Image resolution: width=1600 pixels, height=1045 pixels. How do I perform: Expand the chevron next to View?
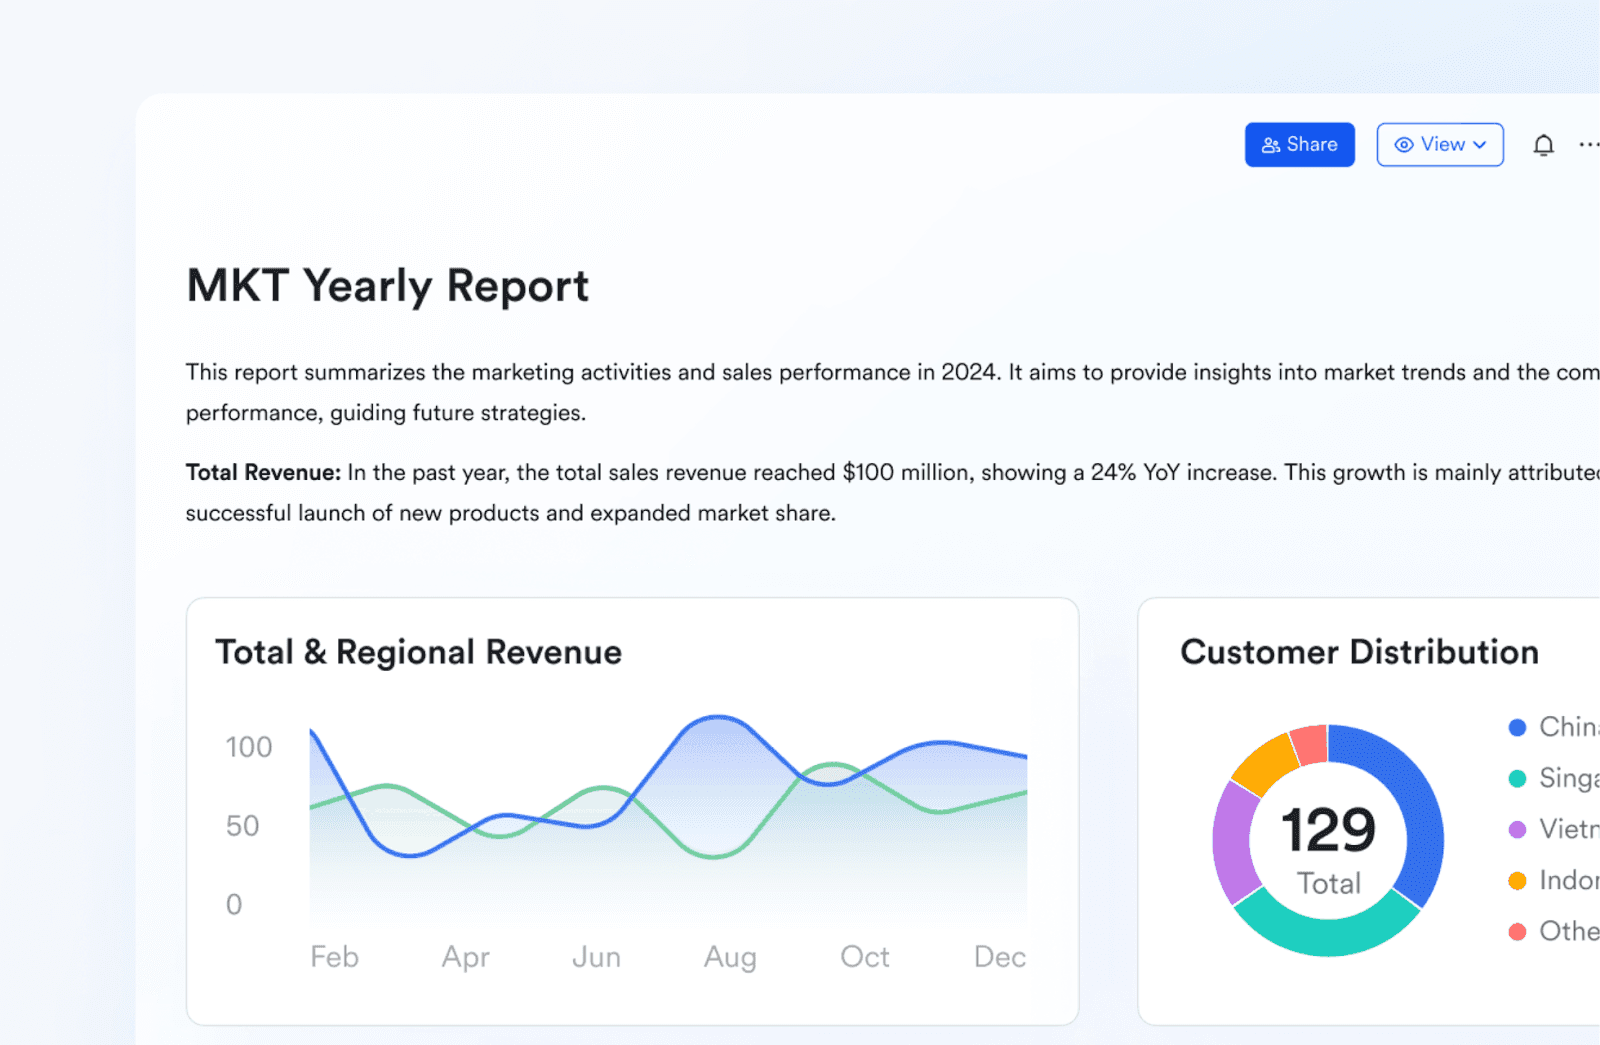point(1480,145)
